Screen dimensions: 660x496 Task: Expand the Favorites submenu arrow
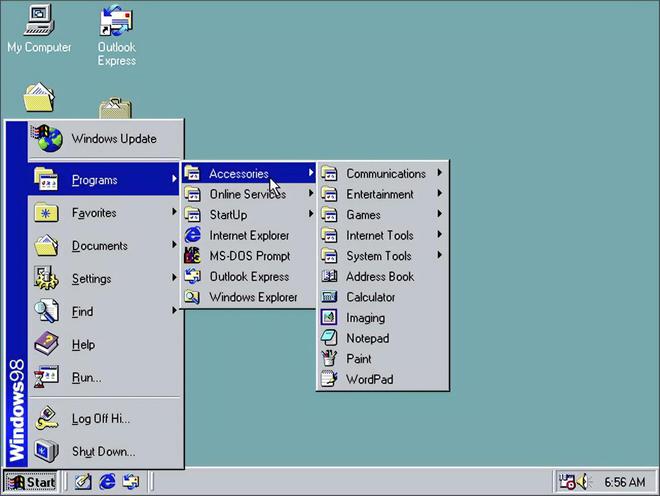click(174, 212)
